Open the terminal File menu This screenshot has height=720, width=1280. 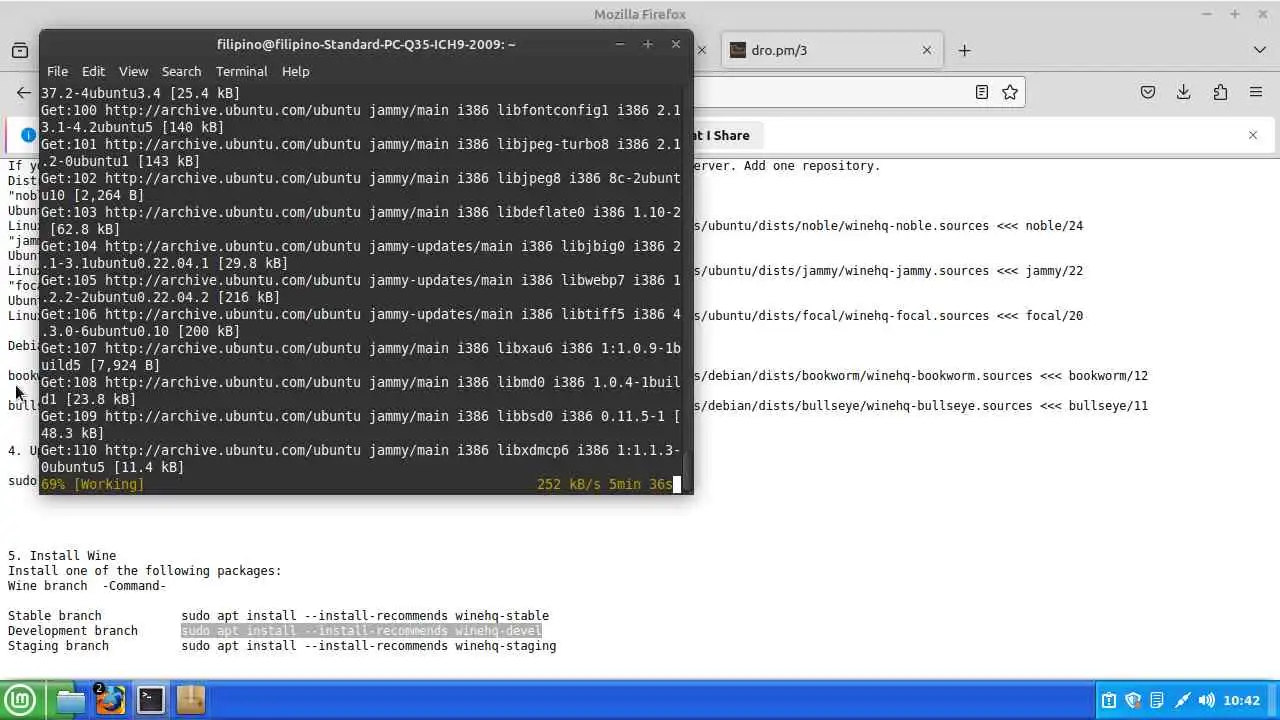[57, 71]
